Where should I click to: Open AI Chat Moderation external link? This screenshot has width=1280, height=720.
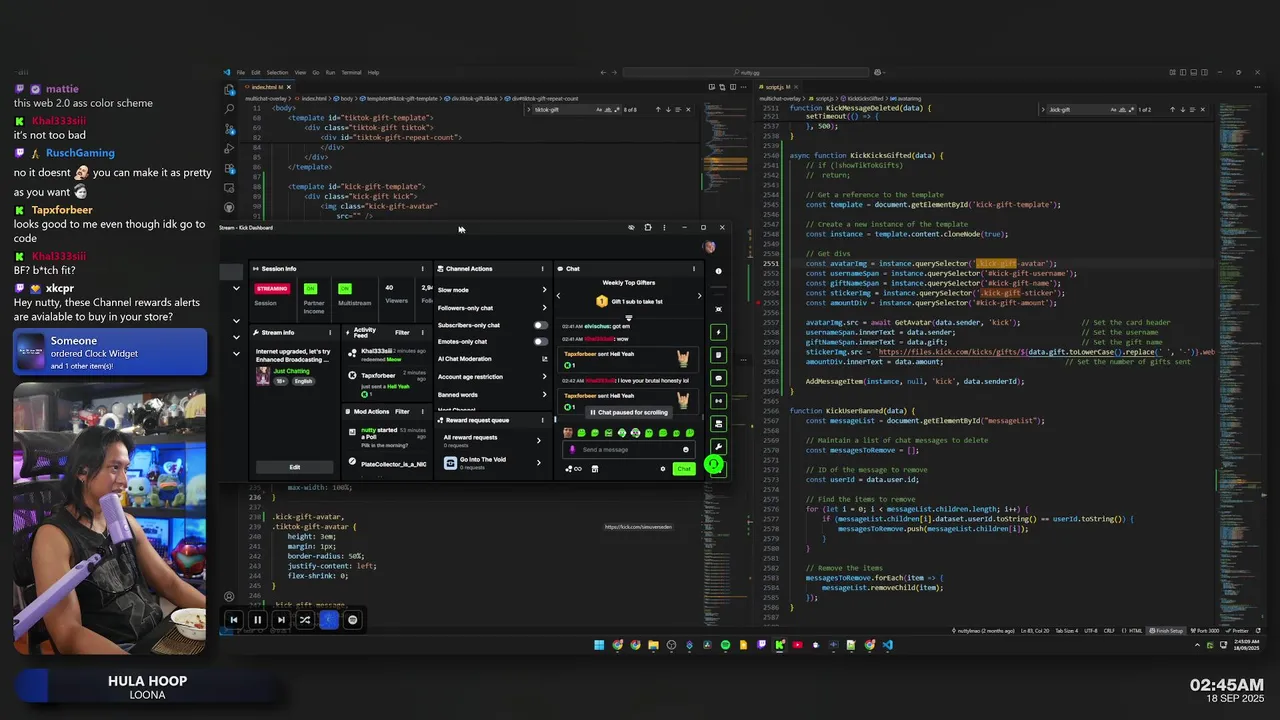[x=544, y=359]
